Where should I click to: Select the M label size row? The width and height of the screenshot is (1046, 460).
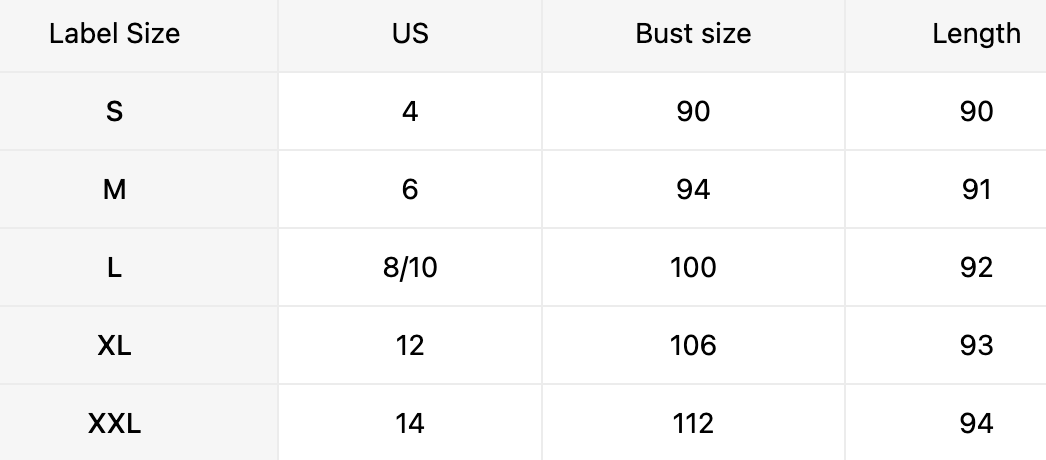pos(115,189)
